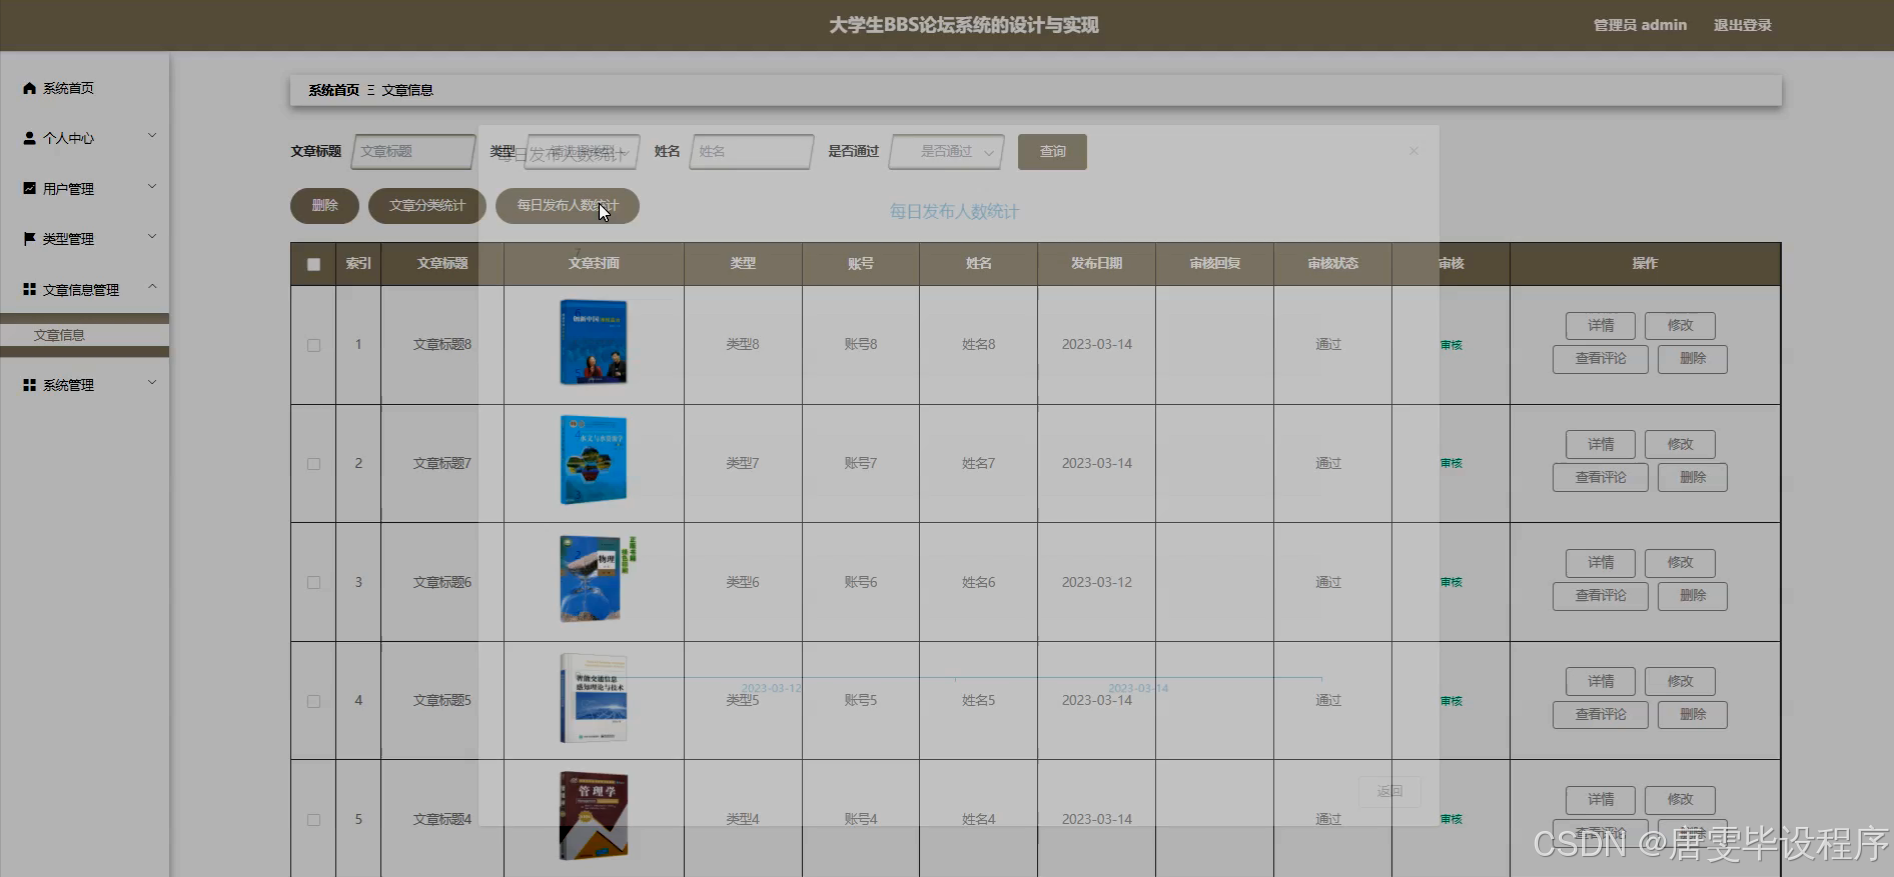Open 查看评论 for 文章标题6

pyautogui.click(x=1601, y=596)
